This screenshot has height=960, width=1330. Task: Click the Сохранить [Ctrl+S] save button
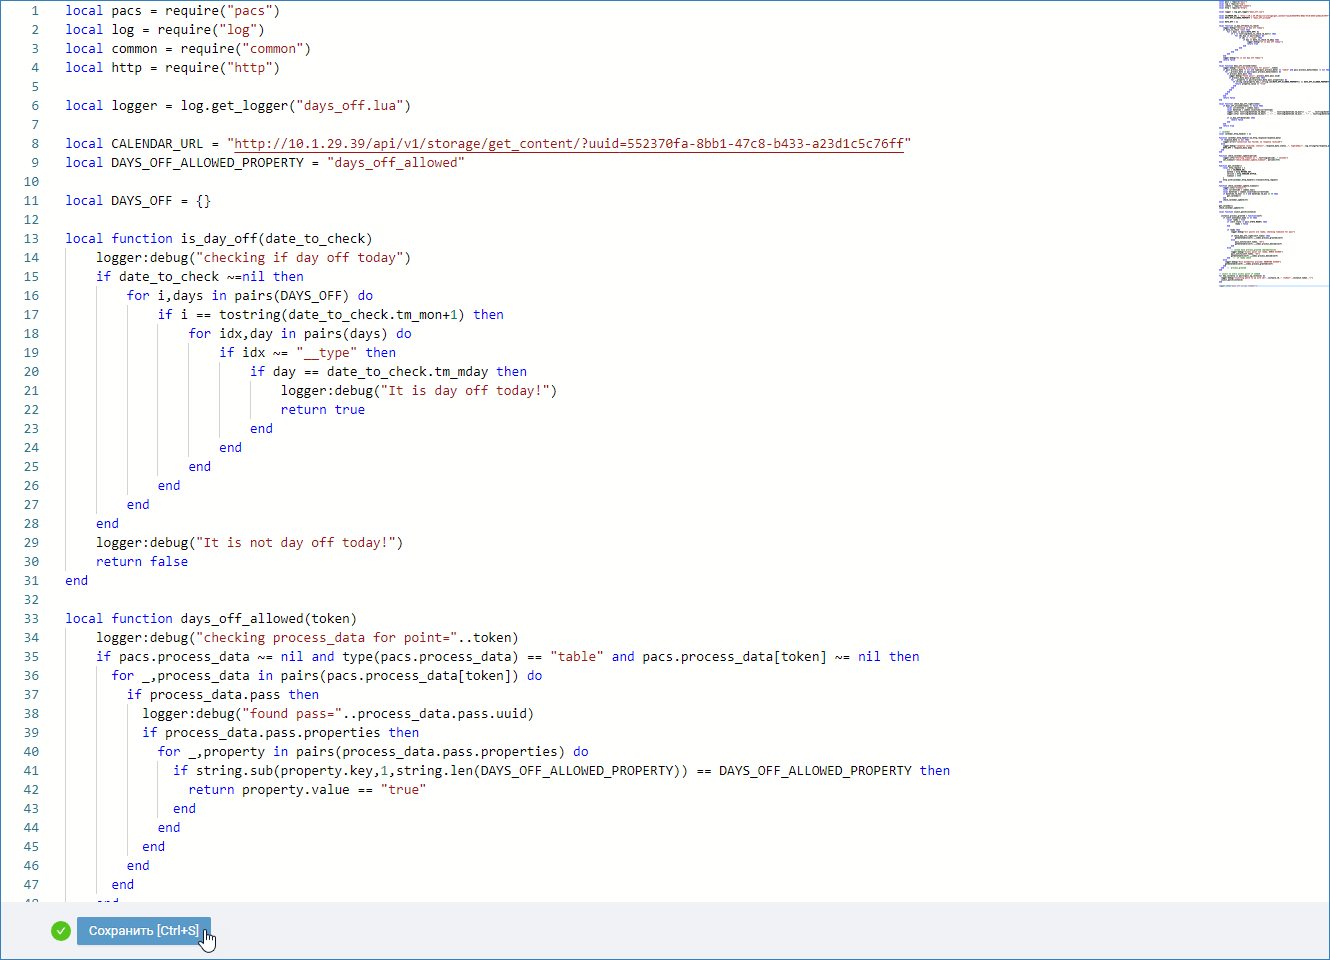click(x=143, y=931)
